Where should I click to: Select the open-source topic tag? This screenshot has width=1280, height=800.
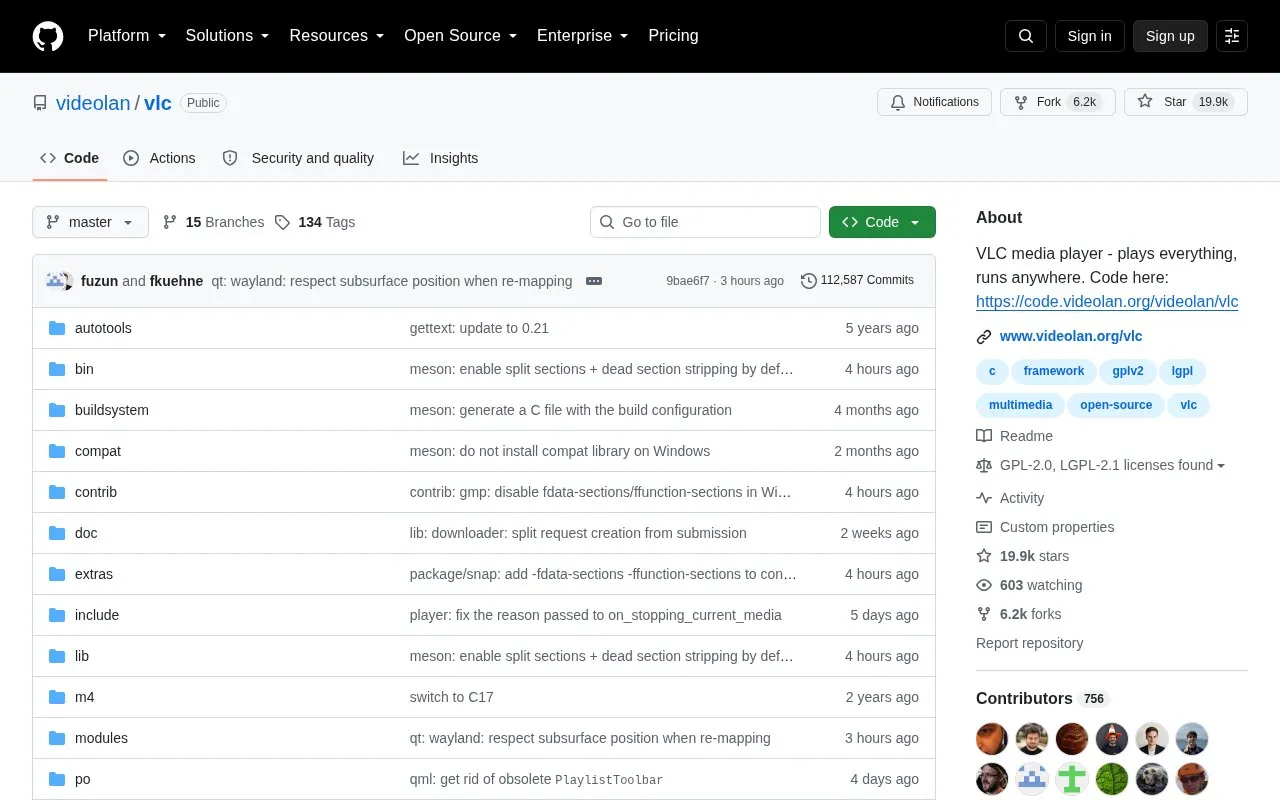(1116, 405)
